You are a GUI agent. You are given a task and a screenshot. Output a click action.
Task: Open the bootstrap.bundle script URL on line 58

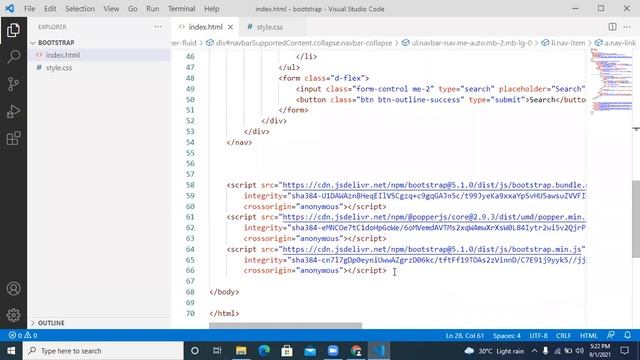click(x=434, y=185)
